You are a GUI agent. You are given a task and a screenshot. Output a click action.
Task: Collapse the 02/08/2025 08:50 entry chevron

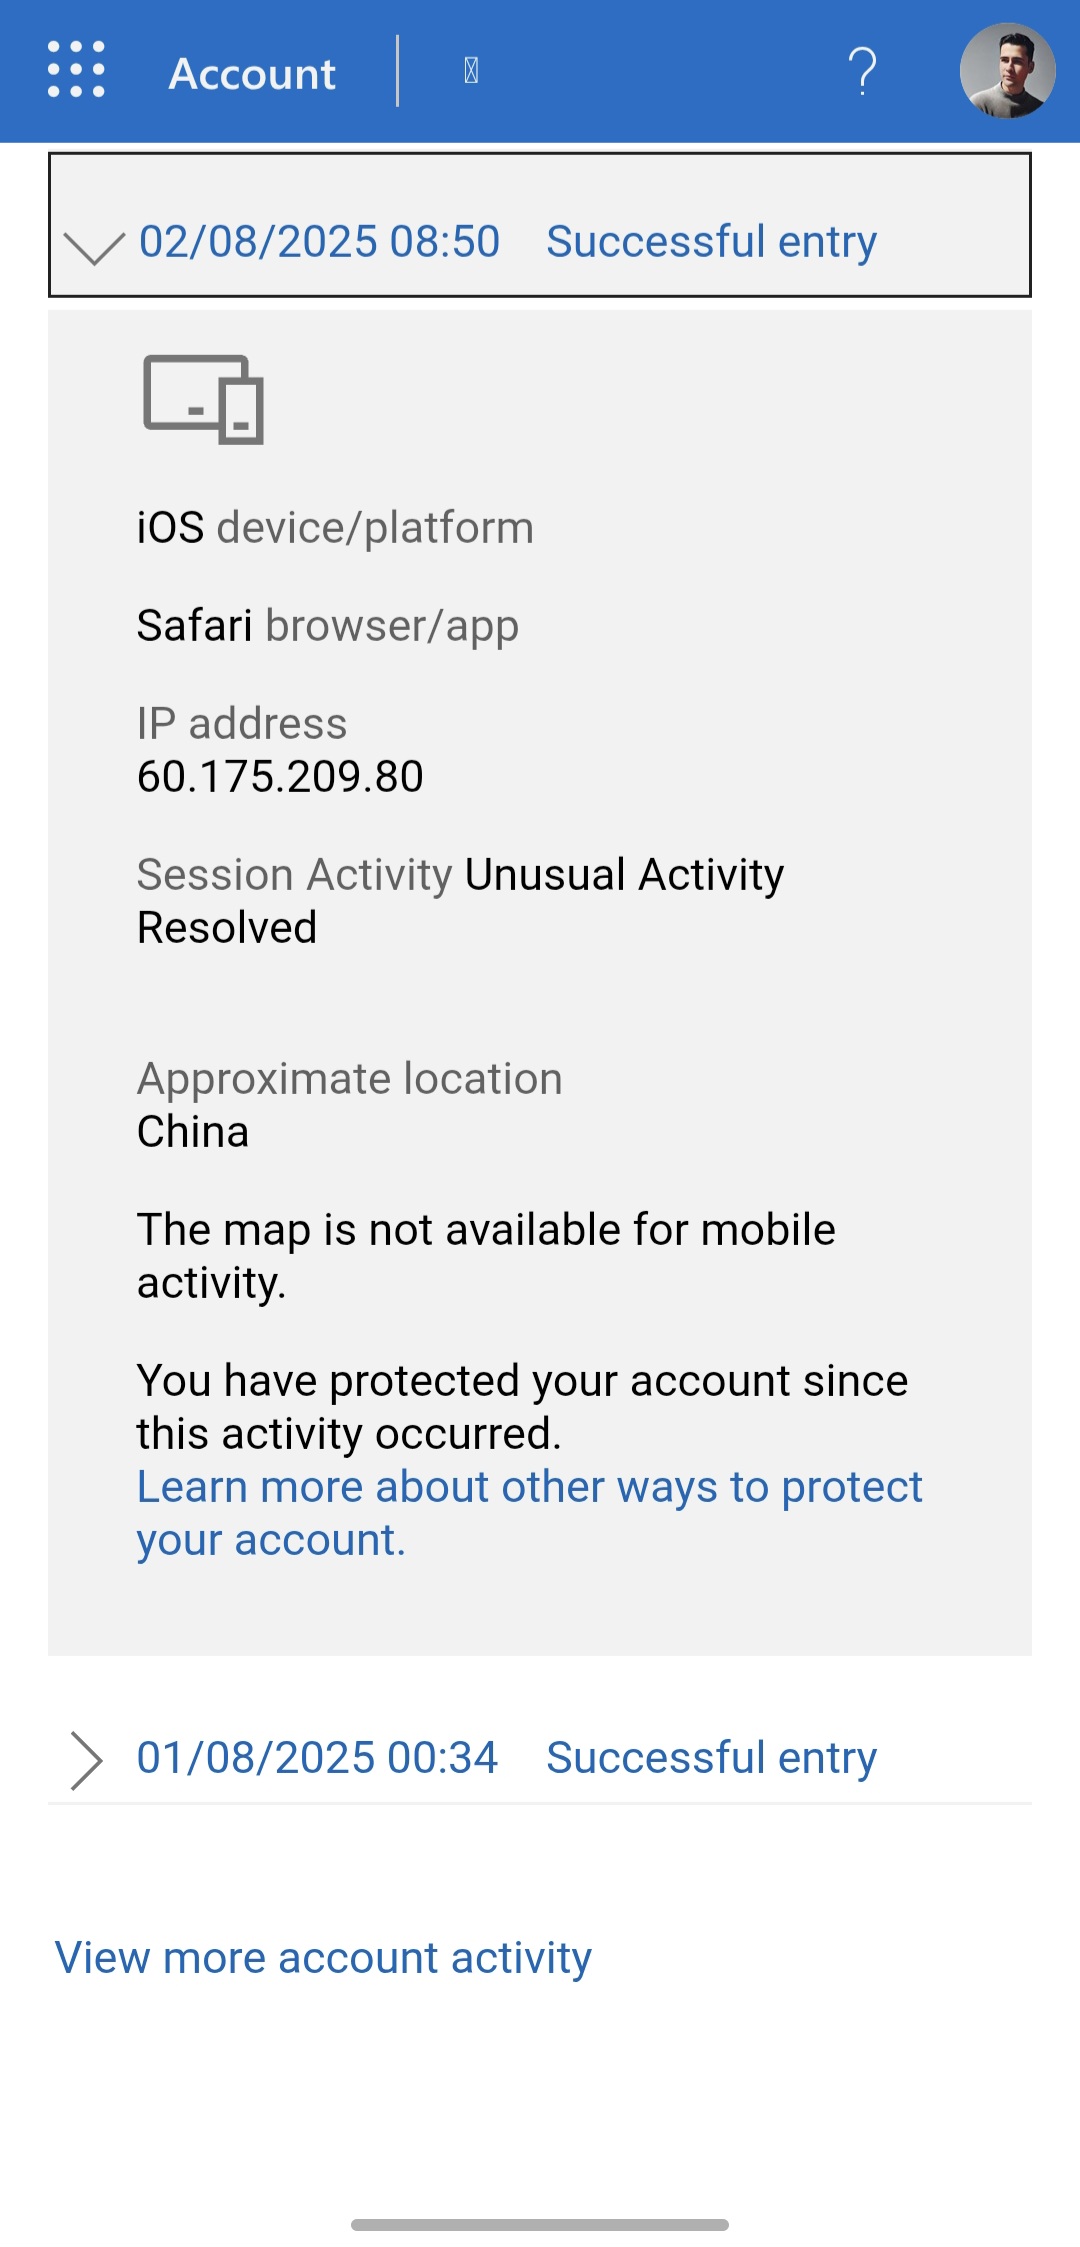(x=93, y=246)
